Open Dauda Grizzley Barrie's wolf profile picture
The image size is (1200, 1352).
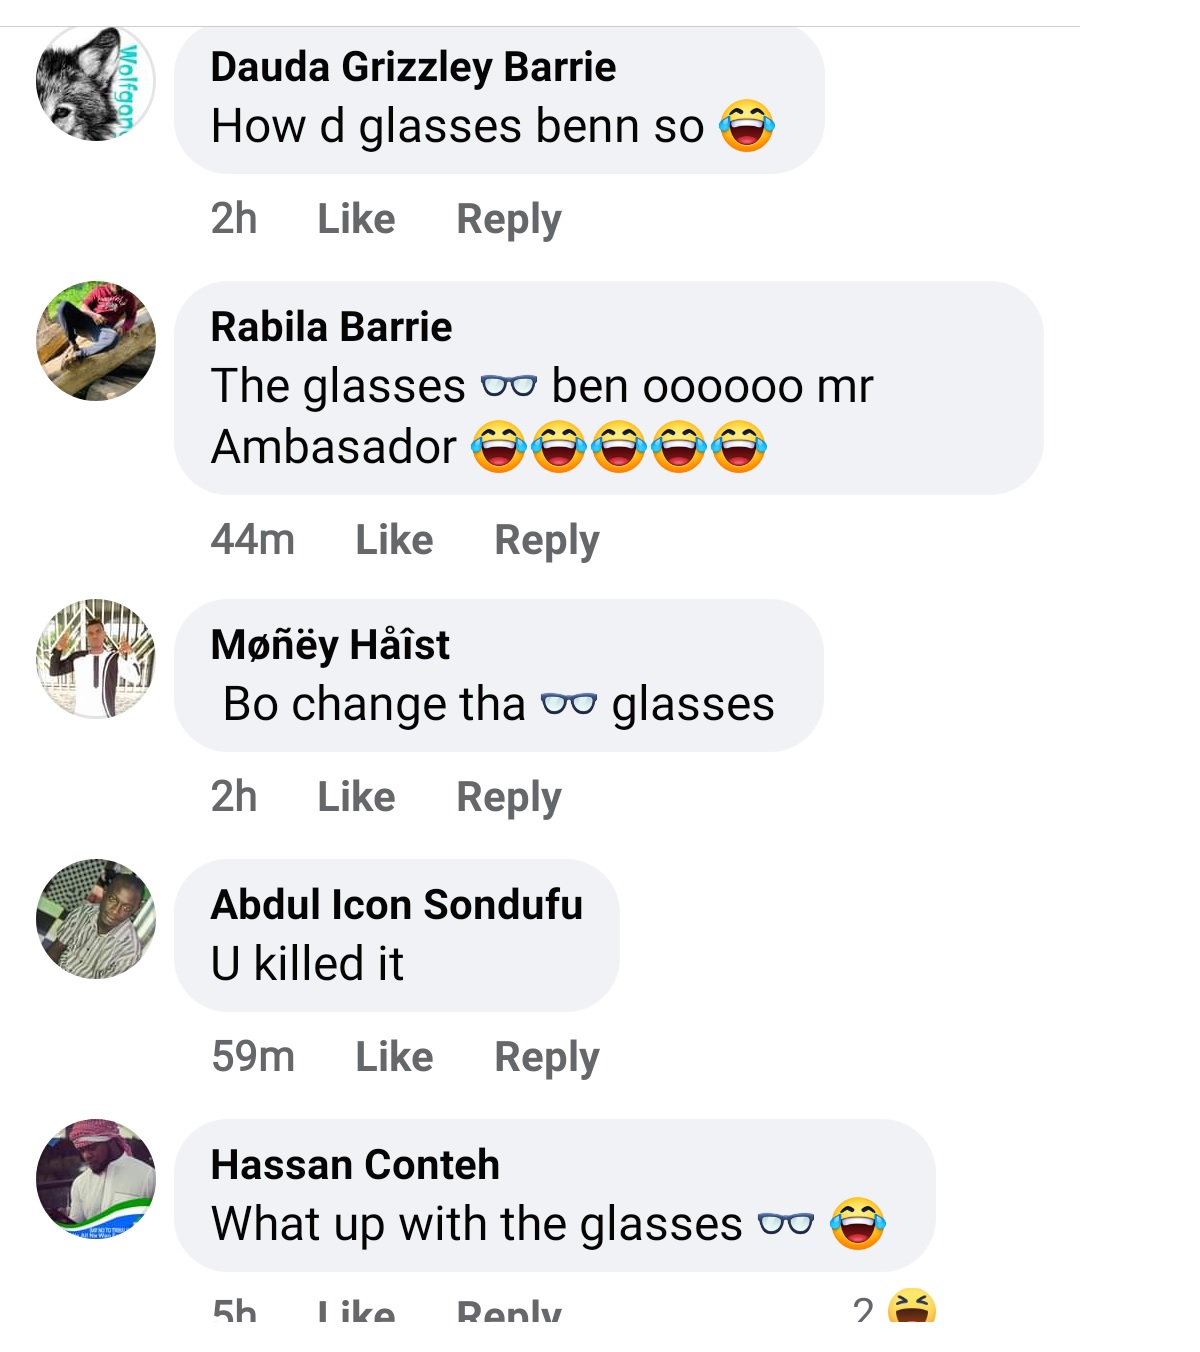pyautogui.click(x=95, y=82)
